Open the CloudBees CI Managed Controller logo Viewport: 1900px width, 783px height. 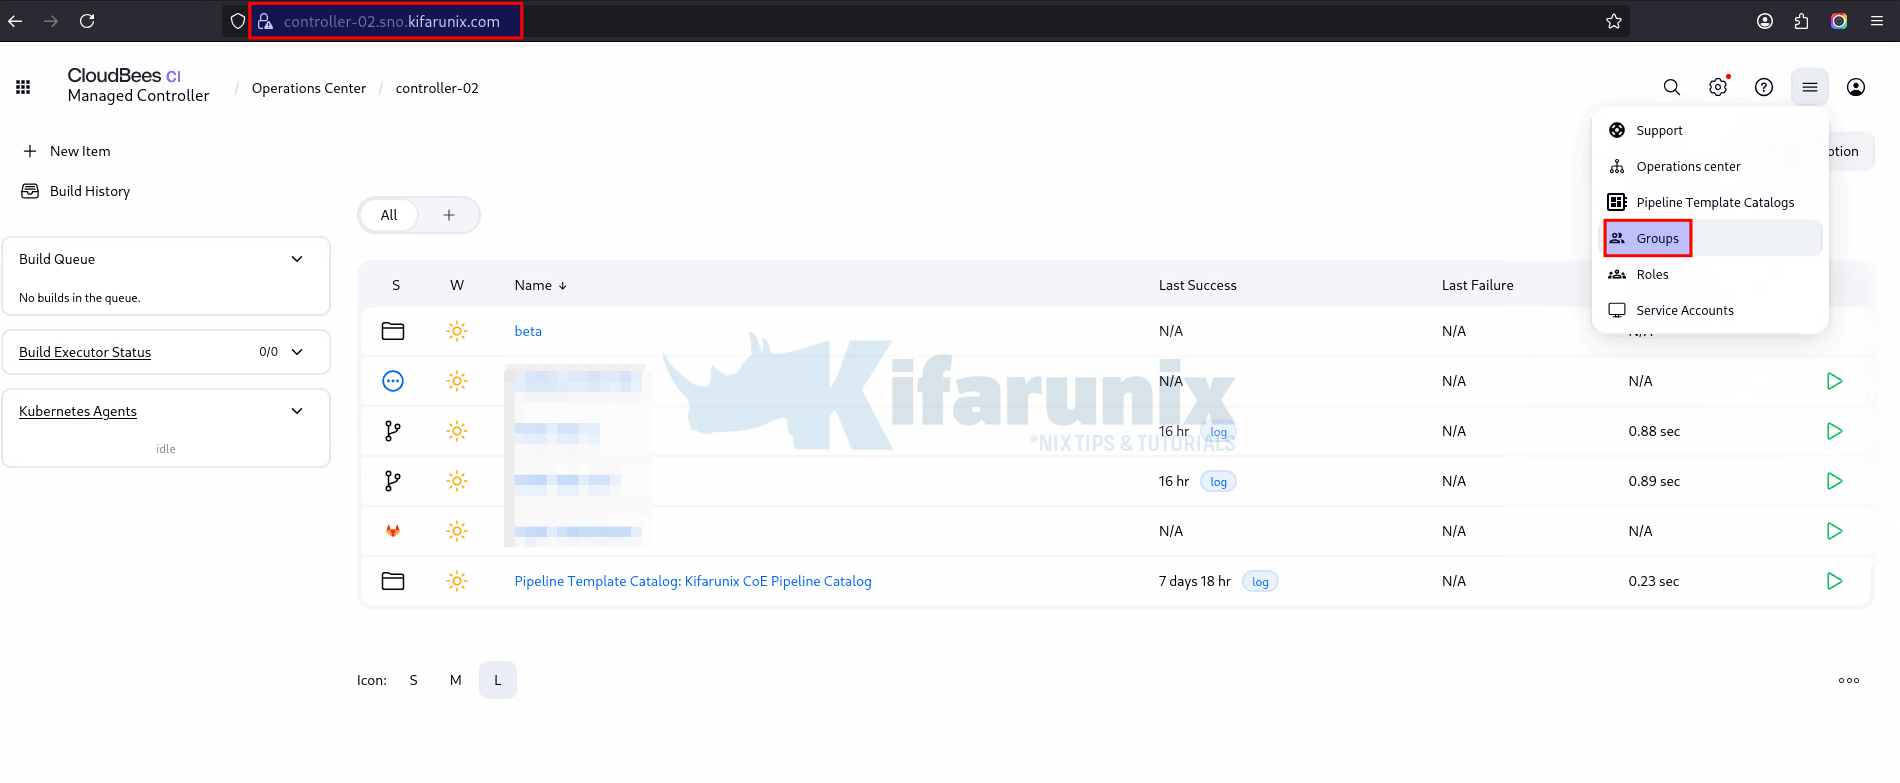138,85
